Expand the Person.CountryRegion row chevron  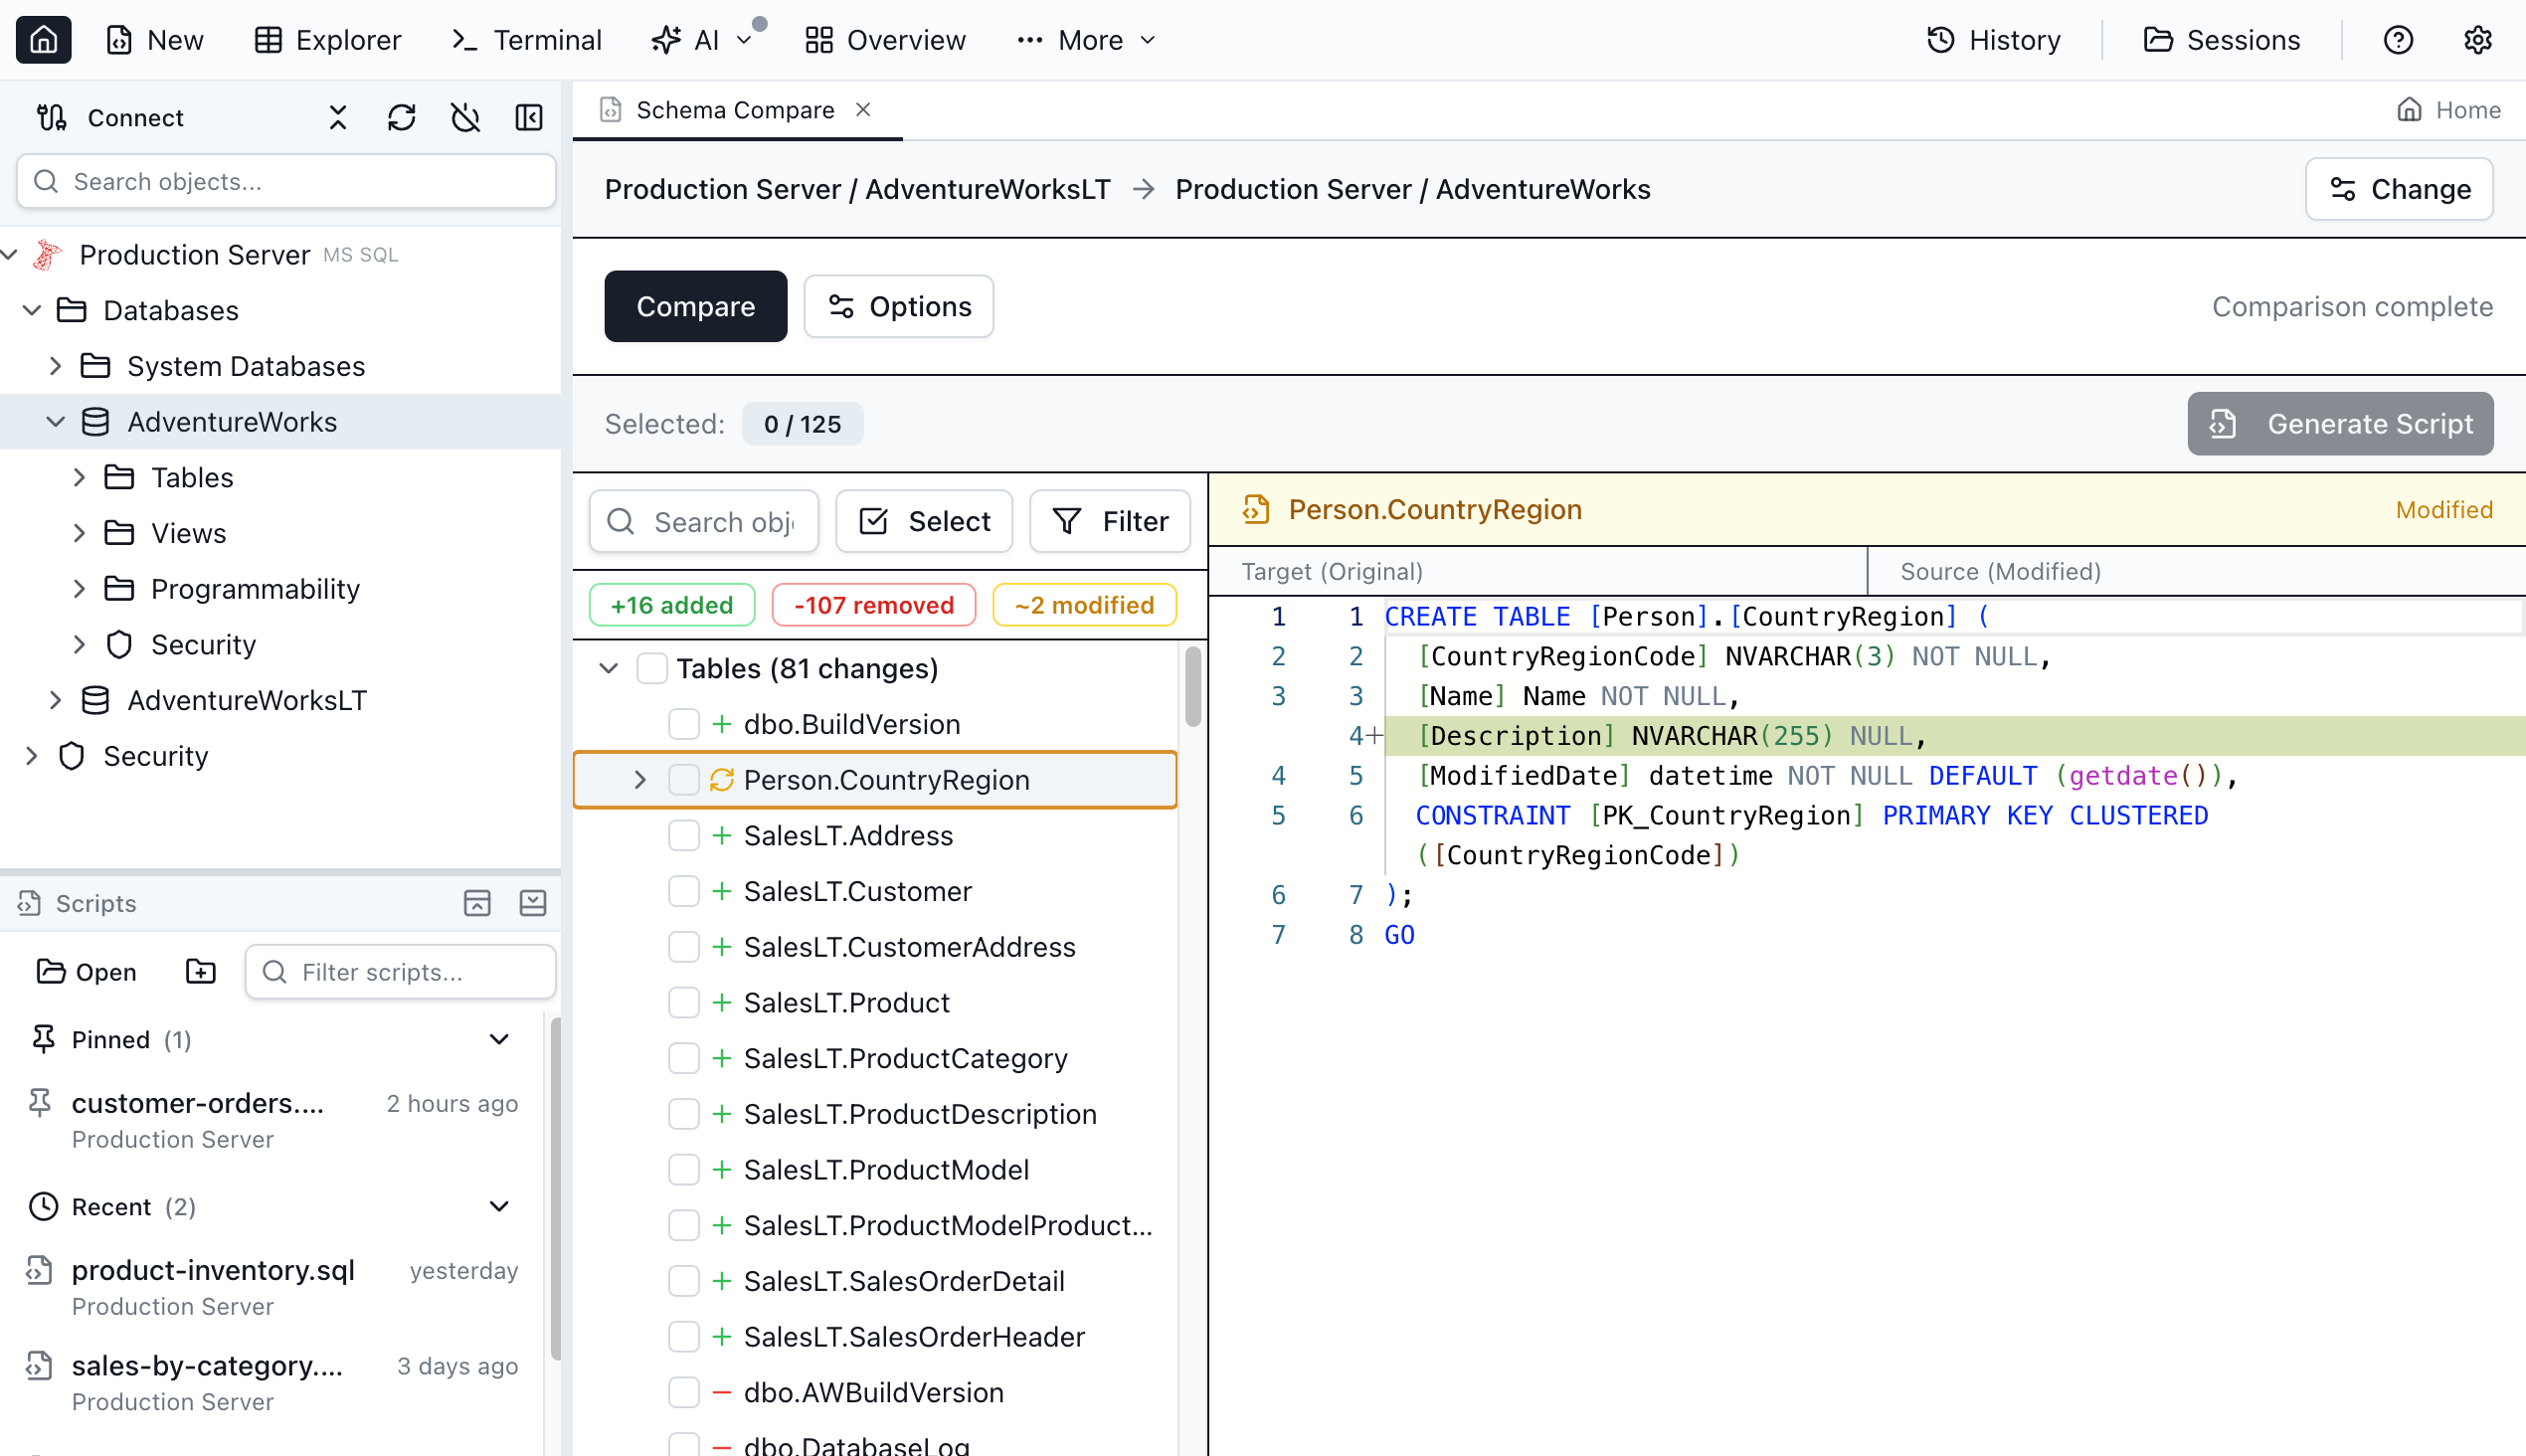(x=640, y=779)
